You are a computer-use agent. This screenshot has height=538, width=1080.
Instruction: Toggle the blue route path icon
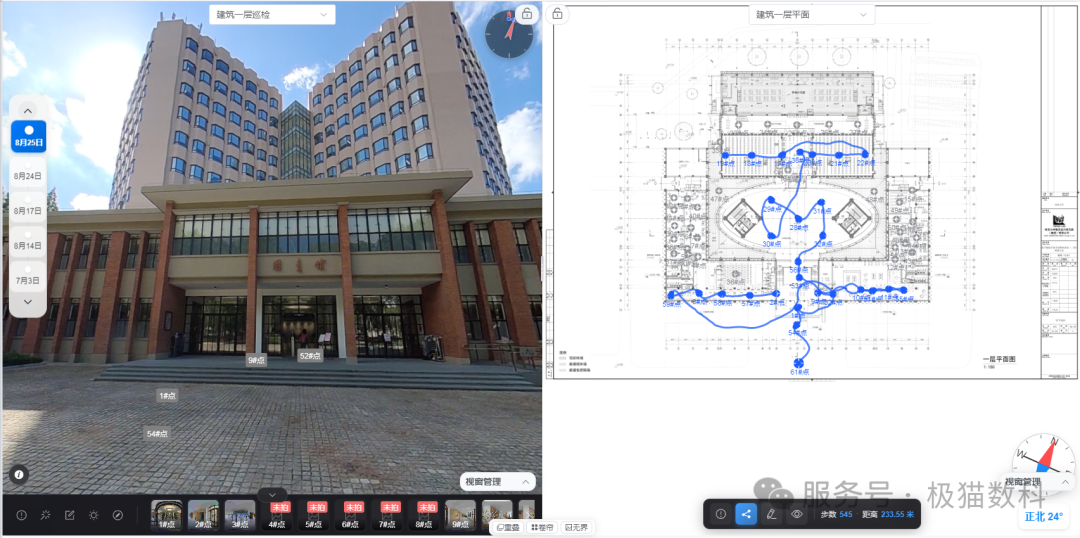(x=747, y=514)
